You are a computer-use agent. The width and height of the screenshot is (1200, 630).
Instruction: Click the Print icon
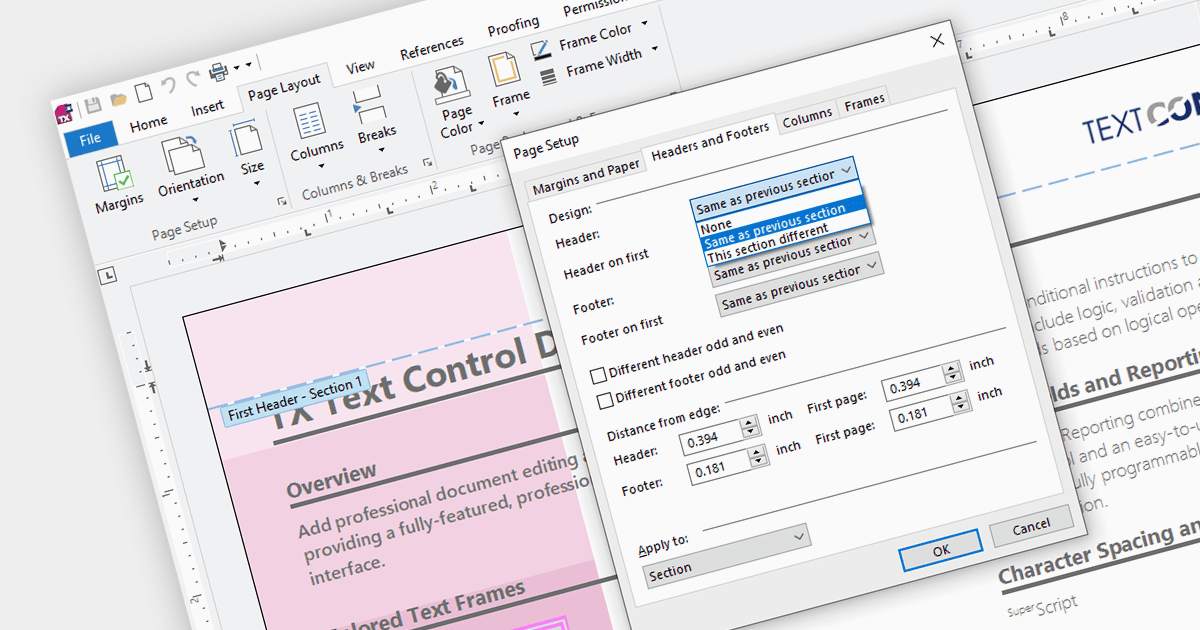click(x=218, y=72)
